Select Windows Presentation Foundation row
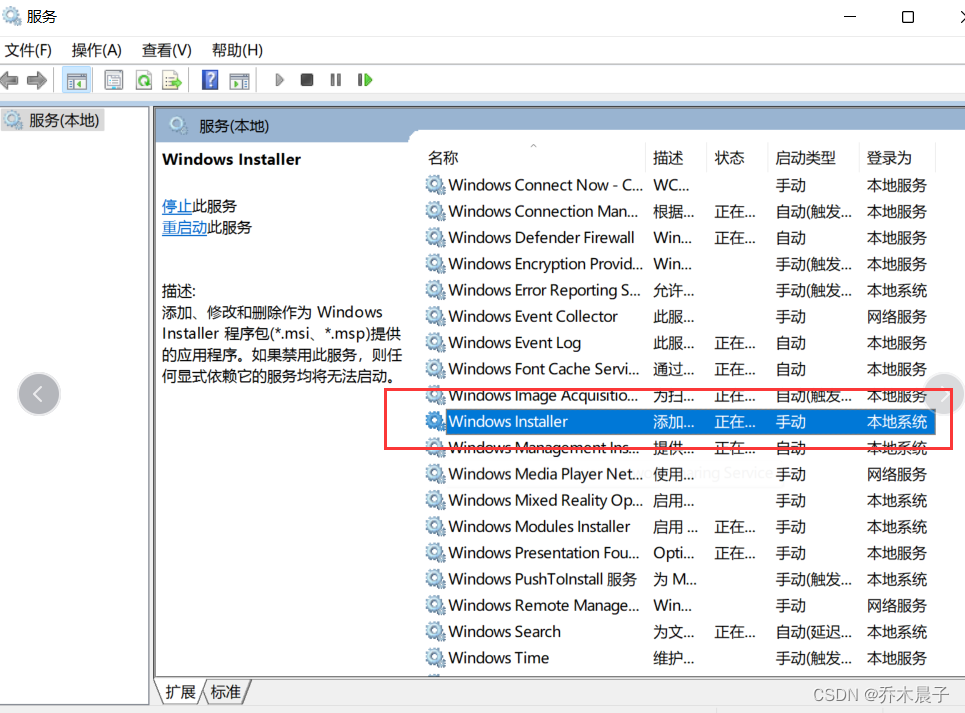This screenshot has width=965, height=713. click(679, 552)
